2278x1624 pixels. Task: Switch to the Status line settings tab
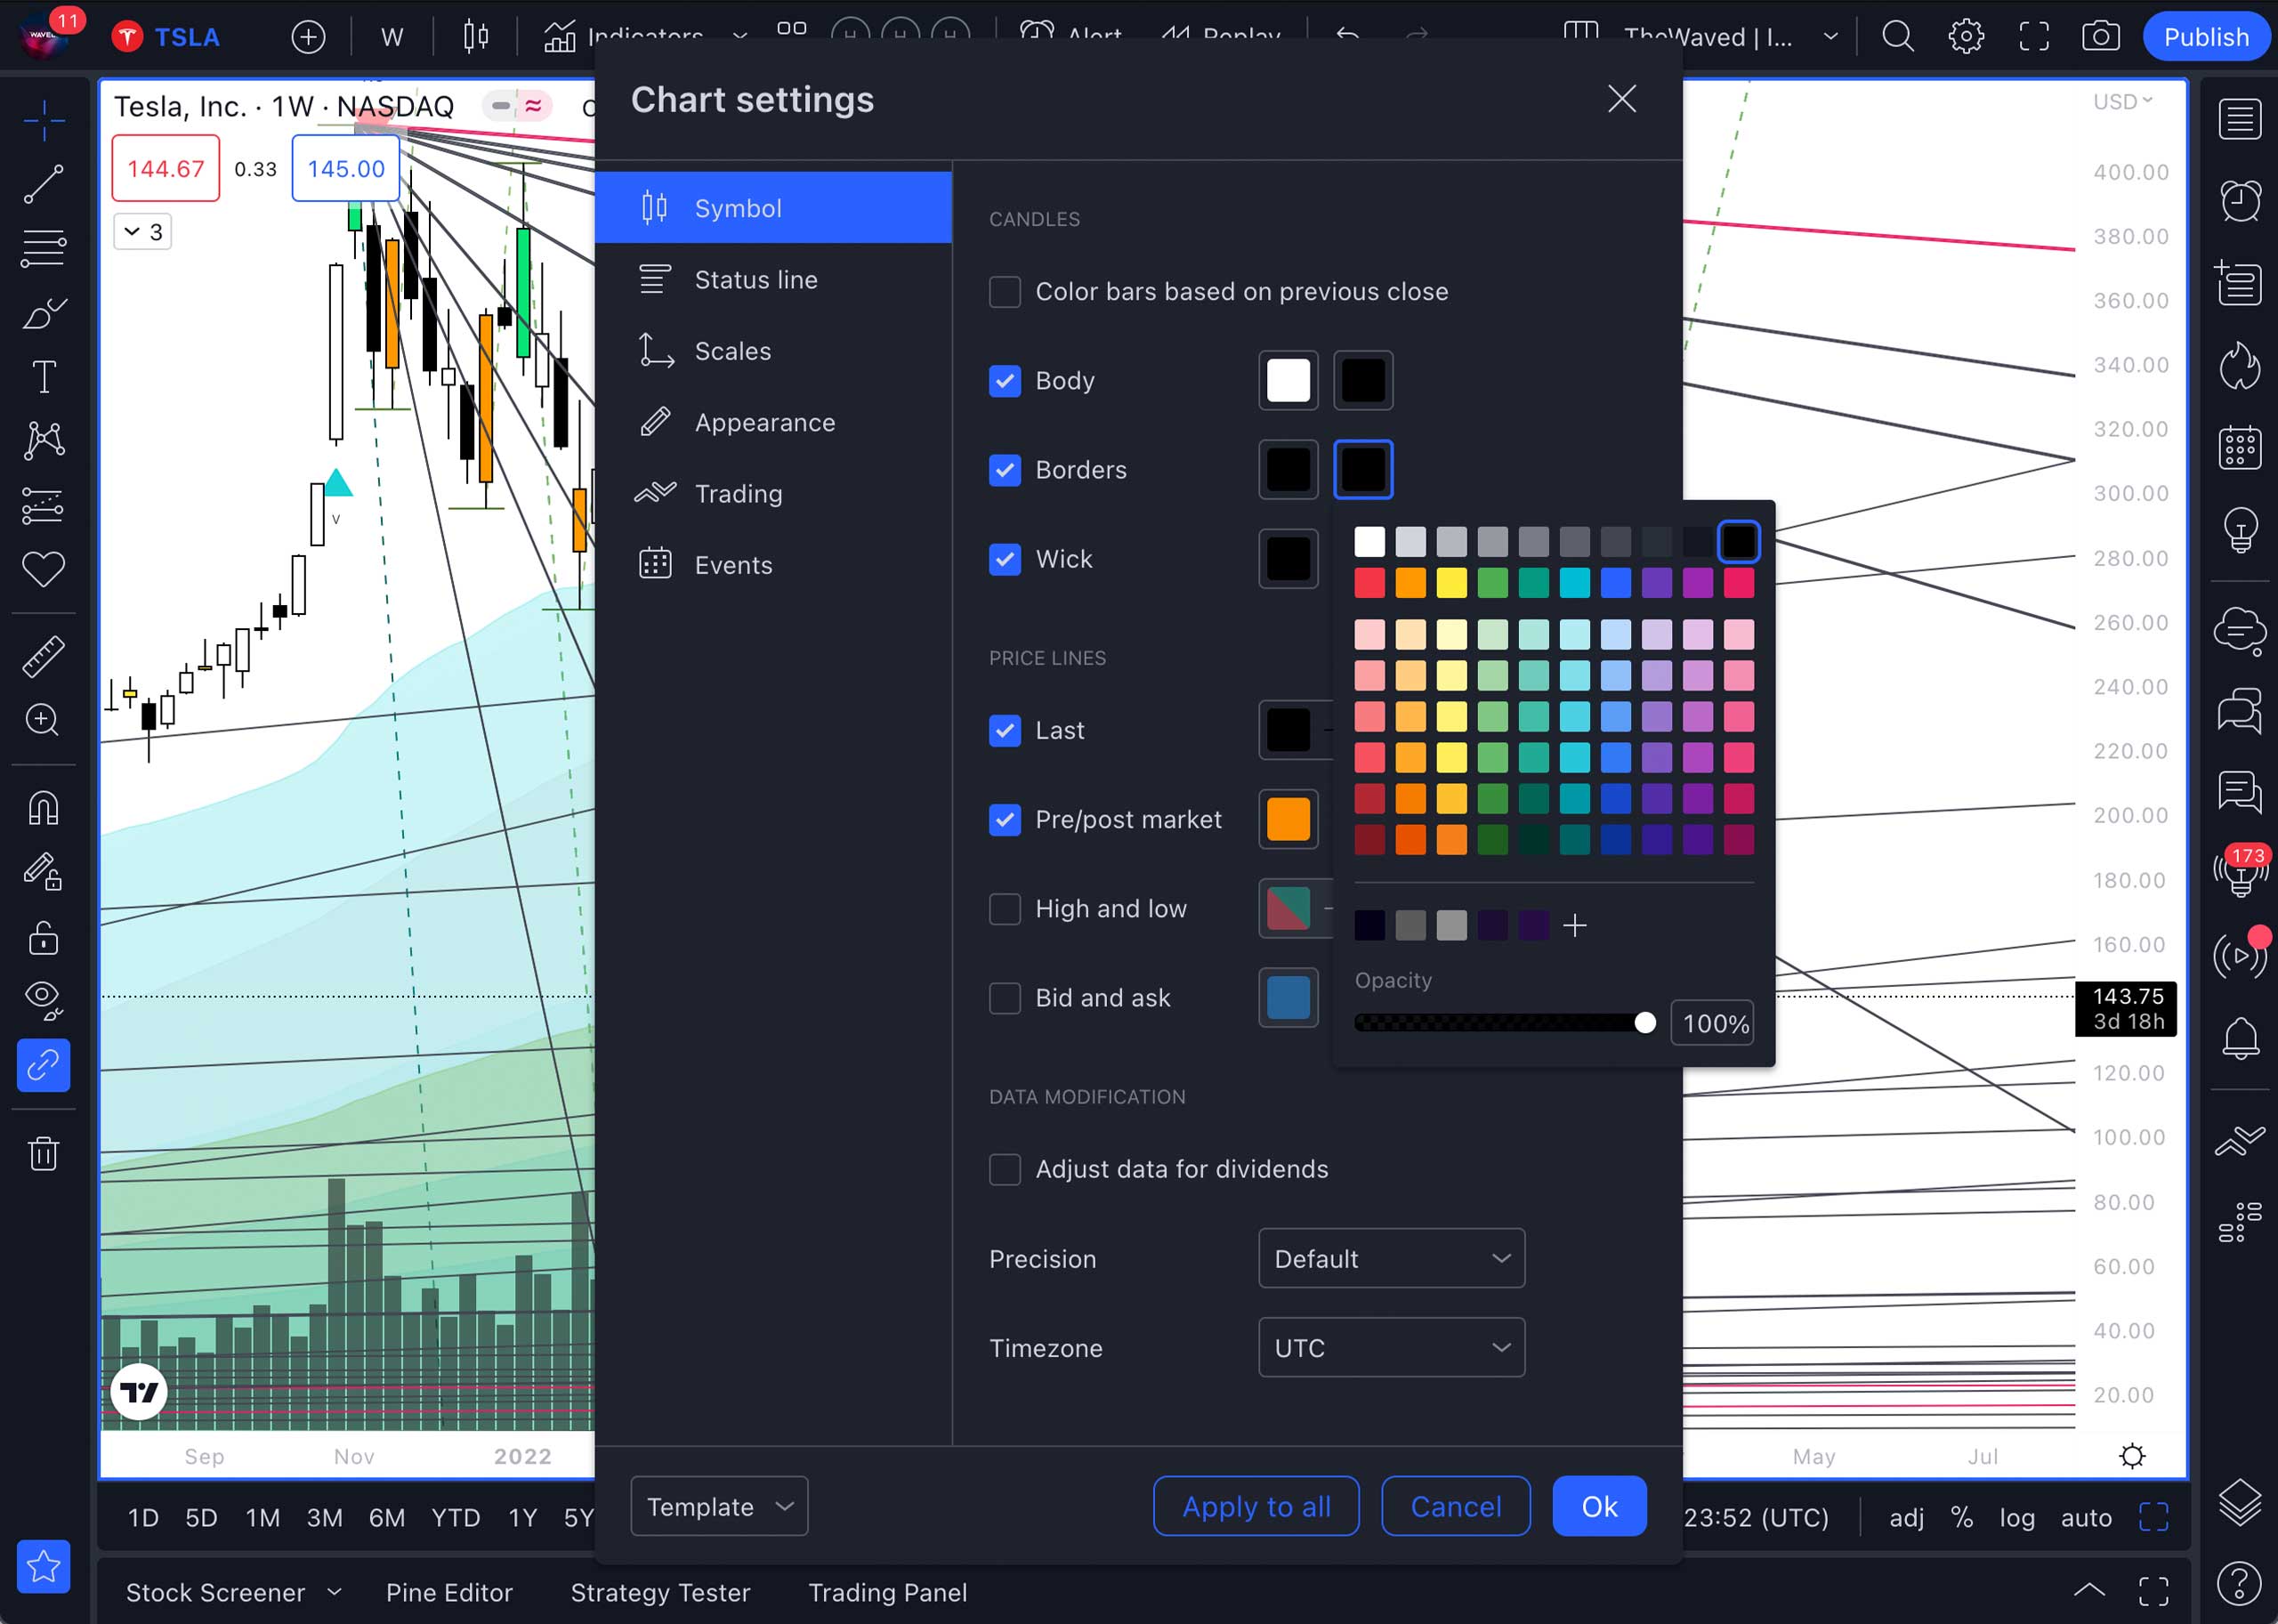pos(773,280)
